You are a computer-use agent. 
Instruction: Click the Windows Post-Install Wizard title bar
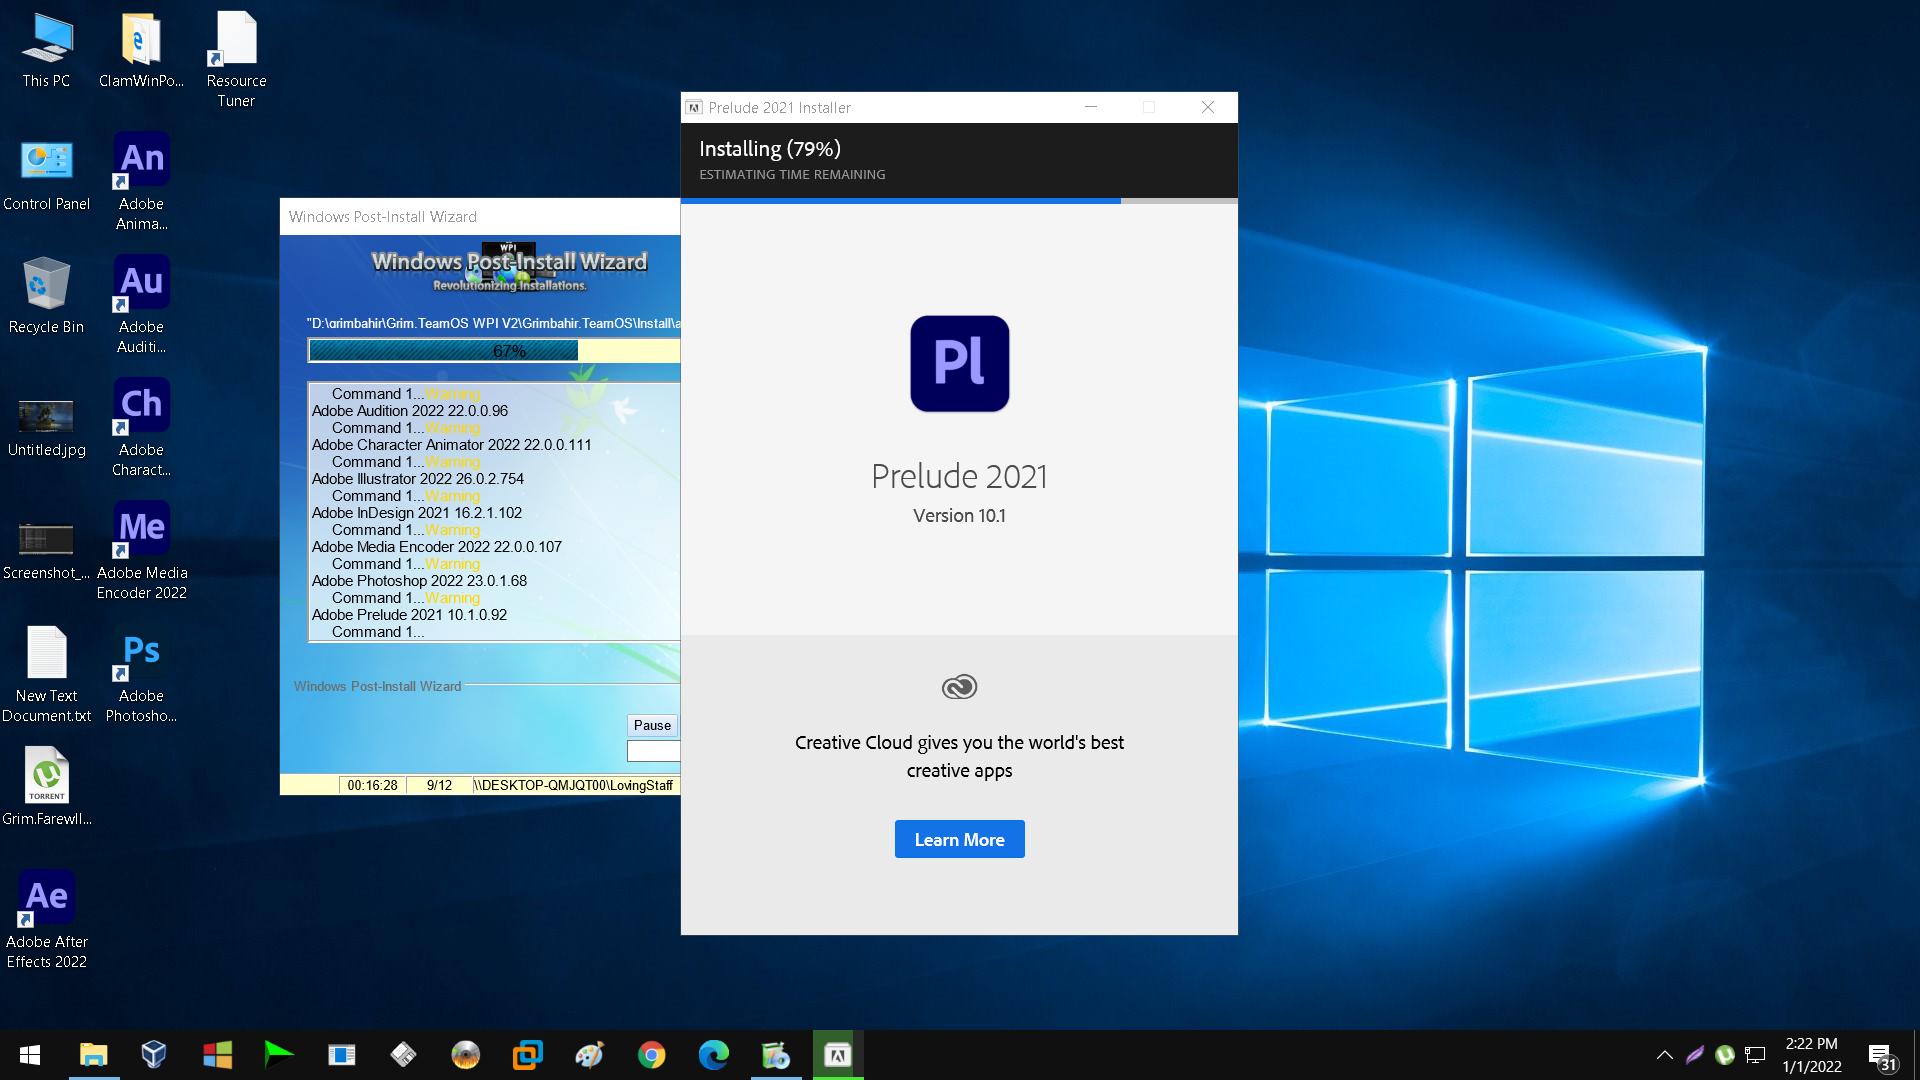click(x=480, y=216)
